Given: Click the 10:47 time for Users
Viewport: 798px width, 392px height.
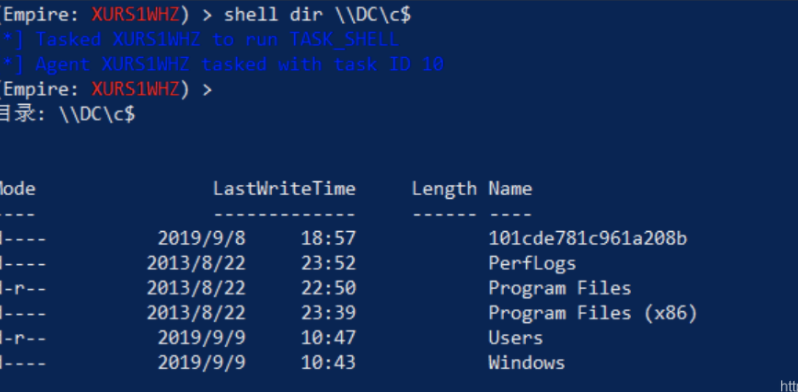Looking at the screenshot, I should pyautogui.click(x=328, y=338).
